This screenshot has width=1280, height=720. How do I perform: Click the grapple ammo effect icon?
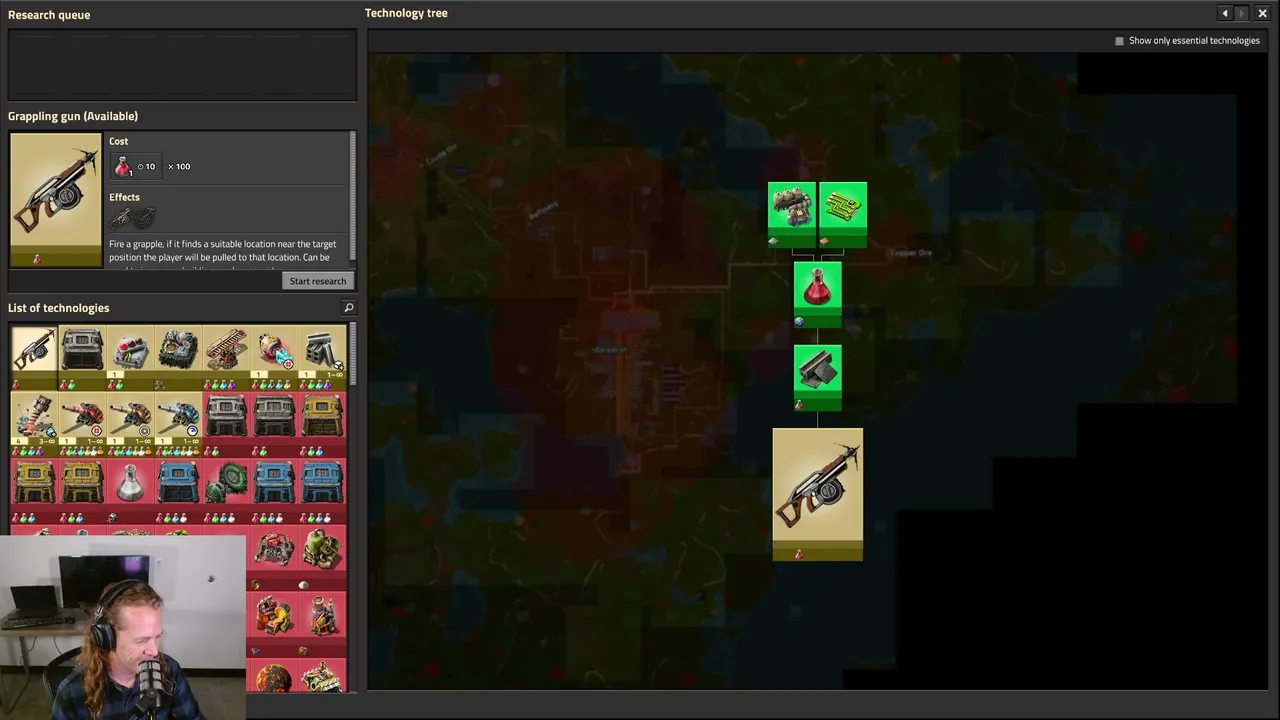coord(145,217)
